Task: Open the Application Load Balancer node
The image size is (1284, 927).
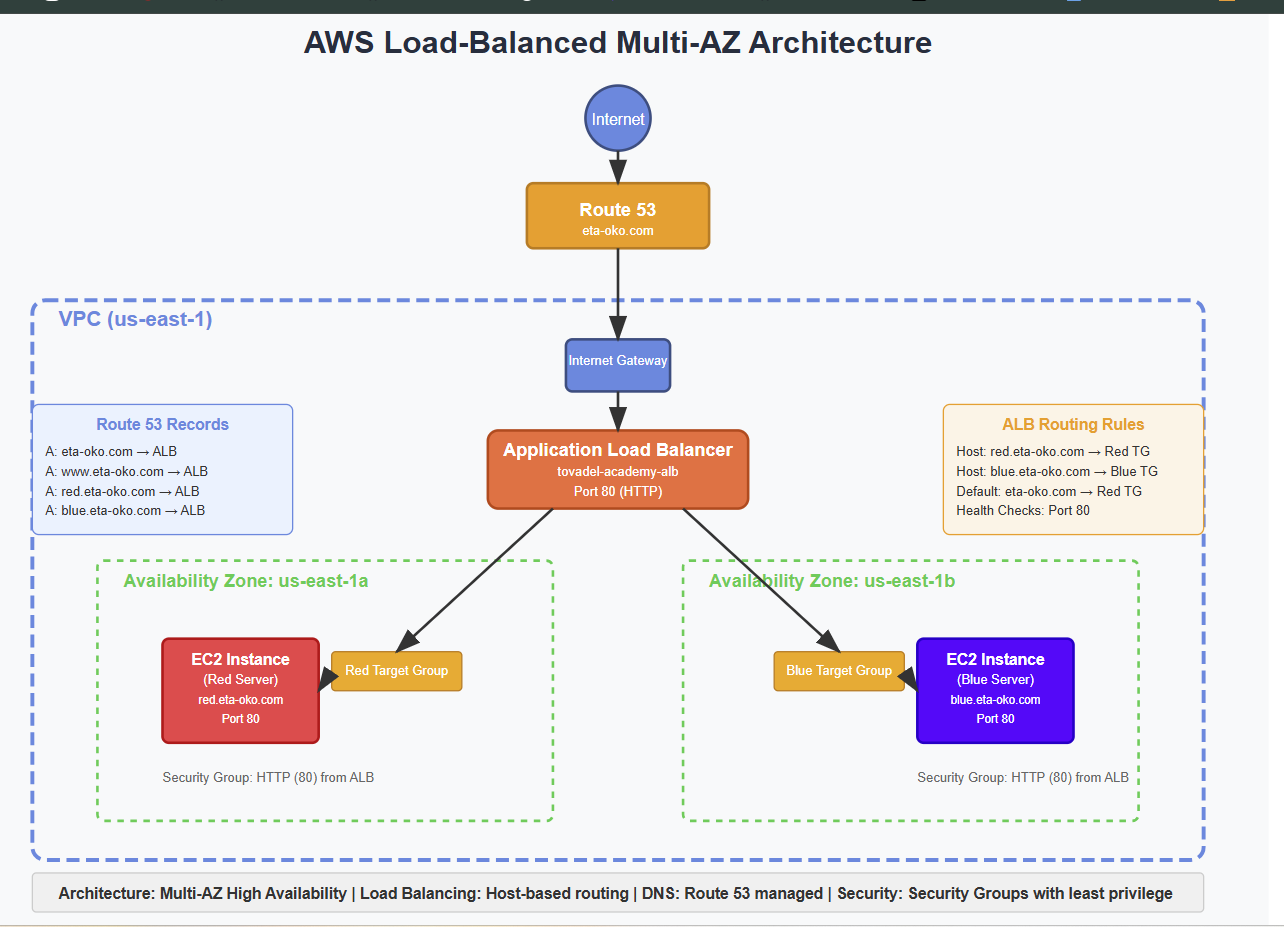Action: click(x=617, y=469)
